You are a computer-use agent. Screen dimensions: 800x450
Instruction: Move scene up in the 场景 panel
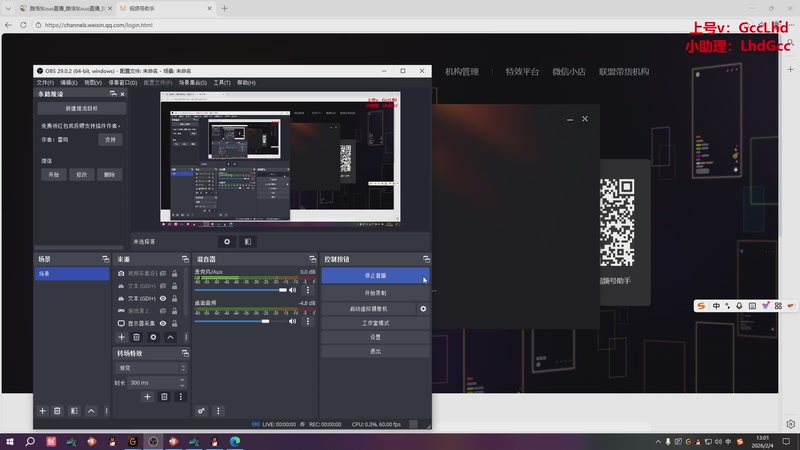click(91, 411)
